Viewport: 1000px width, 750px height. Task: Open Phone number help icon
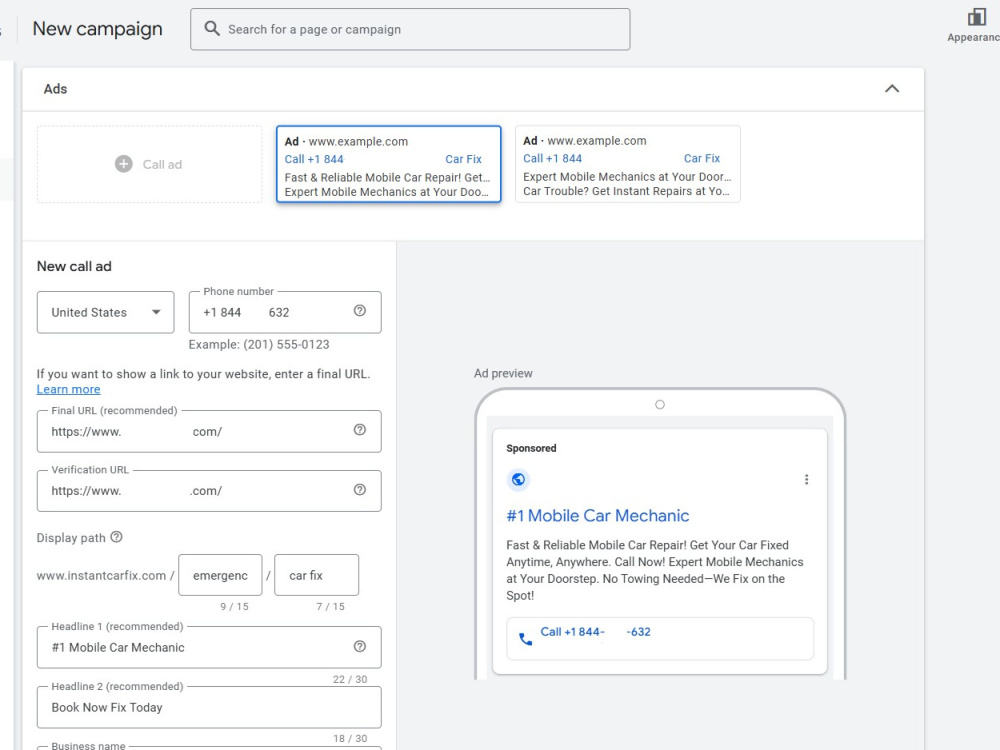point(360,311)
